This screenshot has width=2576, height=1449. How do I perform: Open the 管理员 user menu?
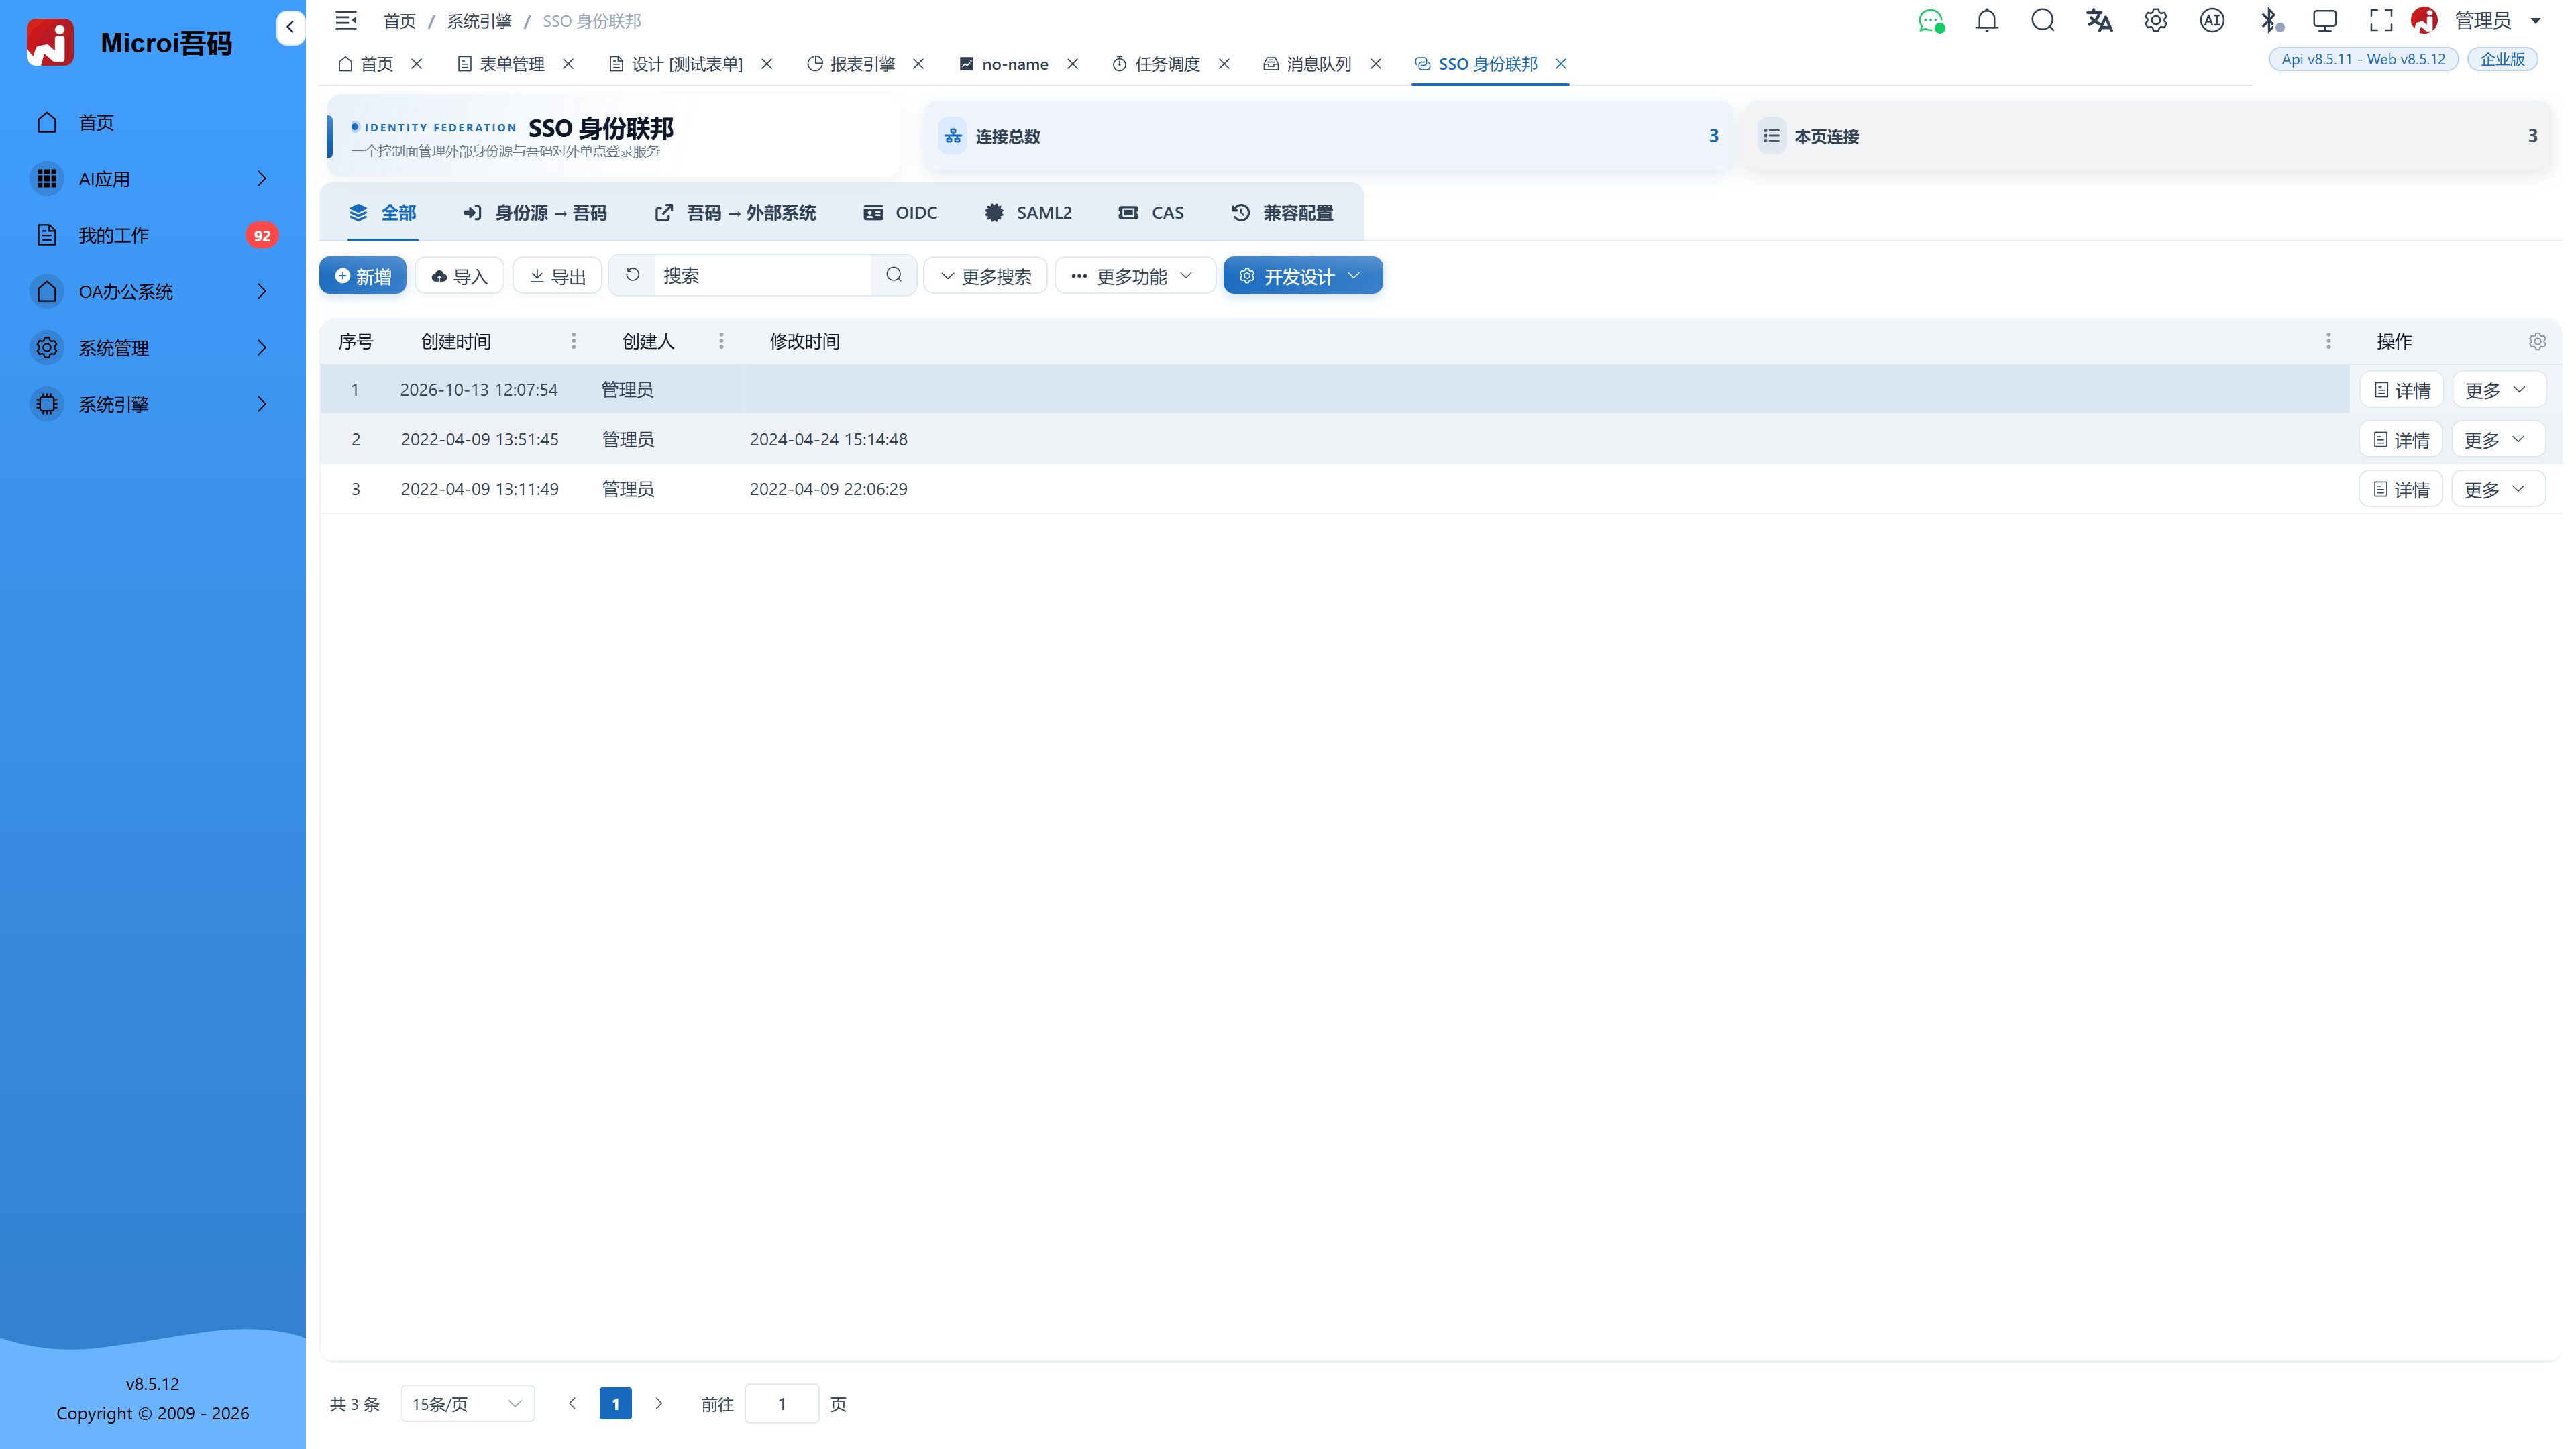2482,20
